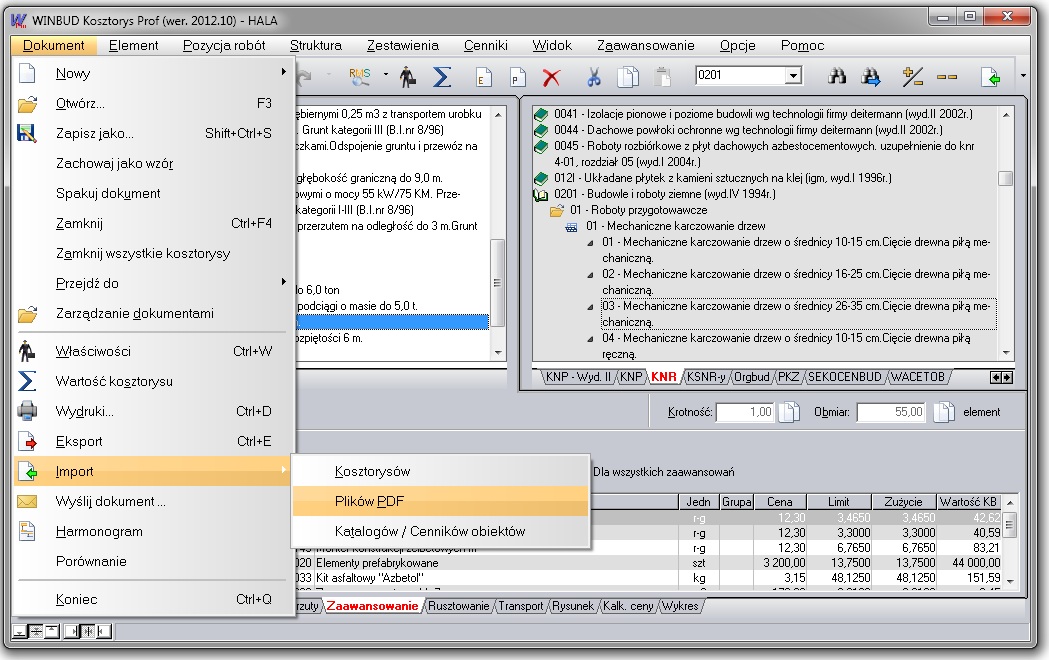1049x660 pixels.
Task: Select Plików PDF from Import submenu
Action: [x=370, y=501]
